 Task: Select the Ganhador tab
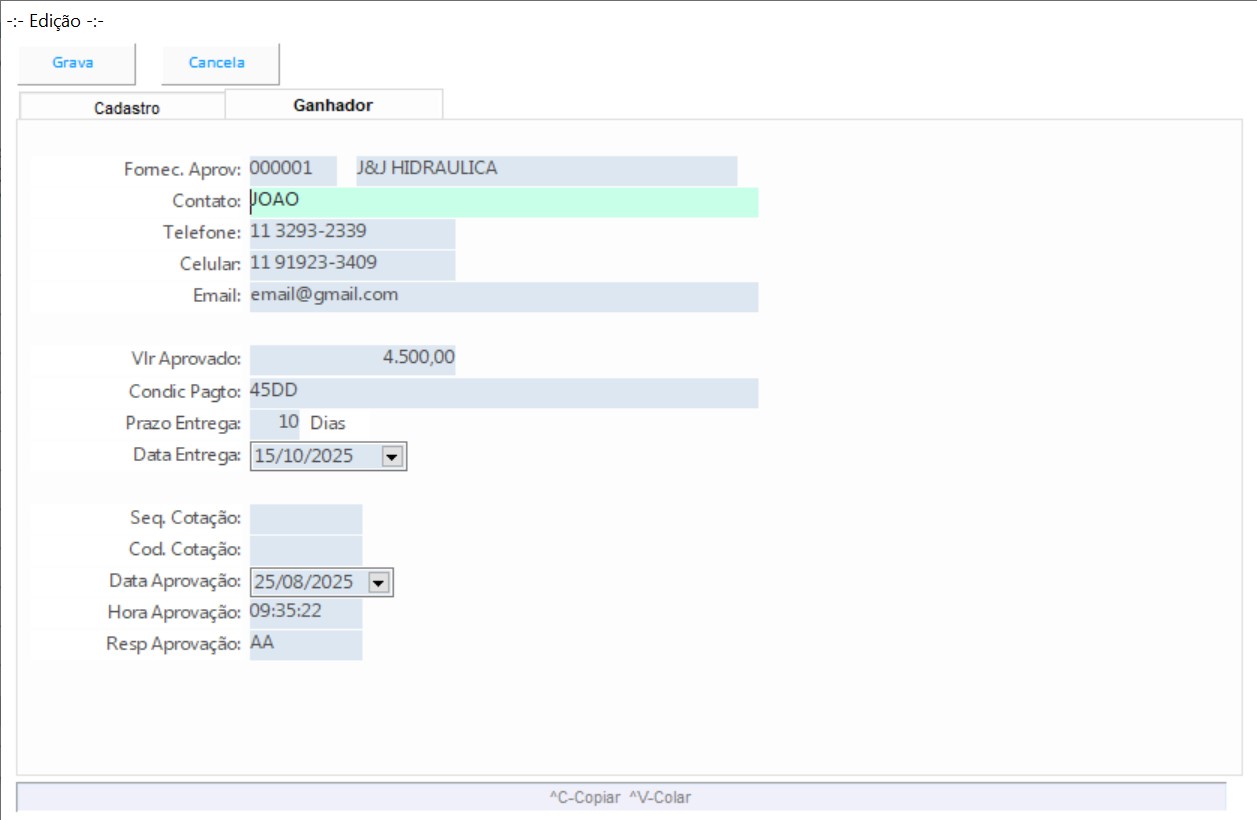[x=333, y=105]
